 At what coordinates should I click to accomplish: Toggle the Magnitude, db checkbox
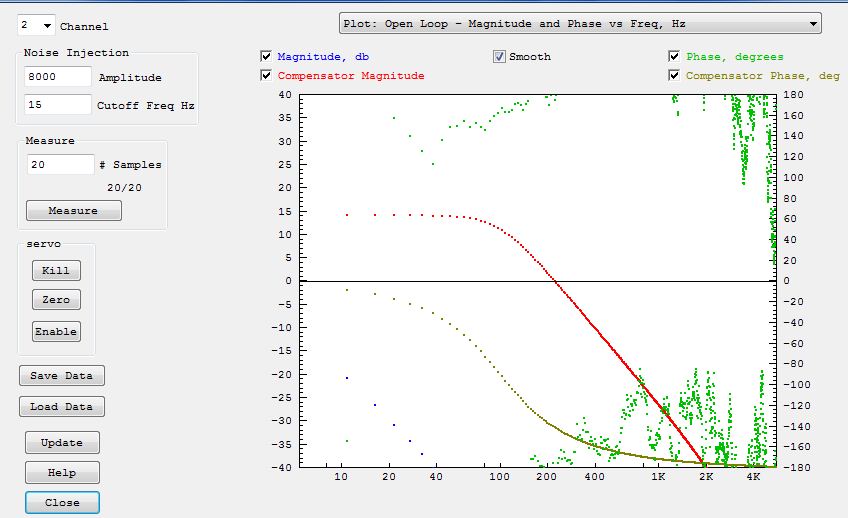[266, 57]
